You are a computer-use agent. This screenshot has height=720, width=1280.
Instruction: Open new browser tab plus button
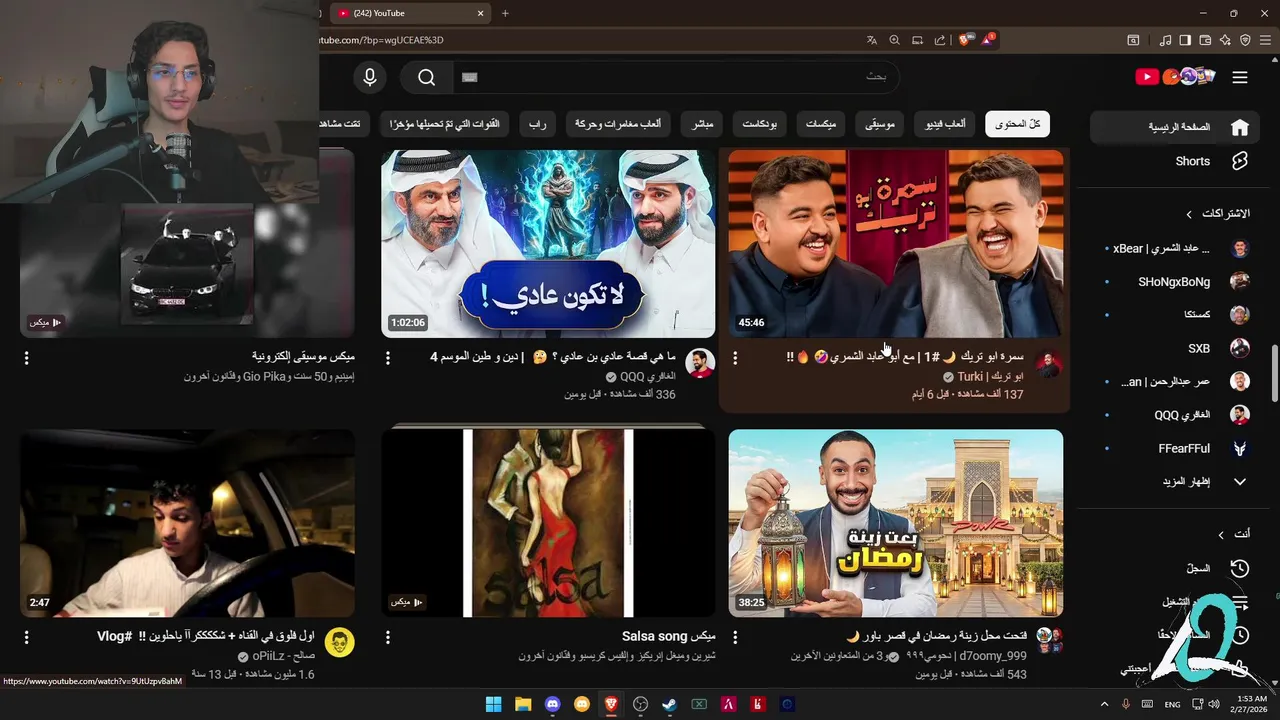[505, 13]
